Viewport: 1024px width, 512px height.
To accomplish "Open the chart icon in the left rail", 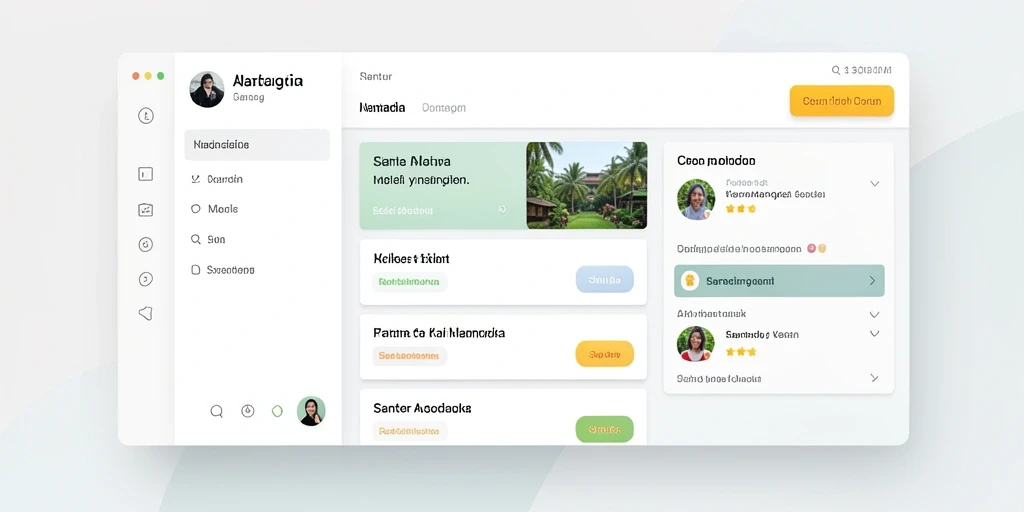I will click(x=146, y=210).
